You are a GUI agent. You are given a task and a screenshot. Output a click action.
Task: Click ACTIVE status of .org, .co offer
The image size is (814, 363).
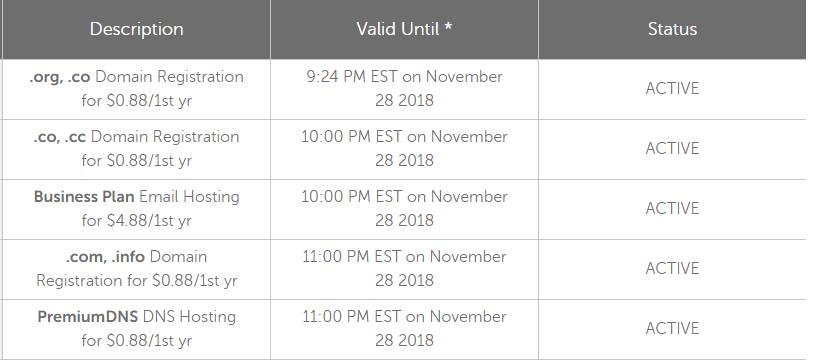672,89
